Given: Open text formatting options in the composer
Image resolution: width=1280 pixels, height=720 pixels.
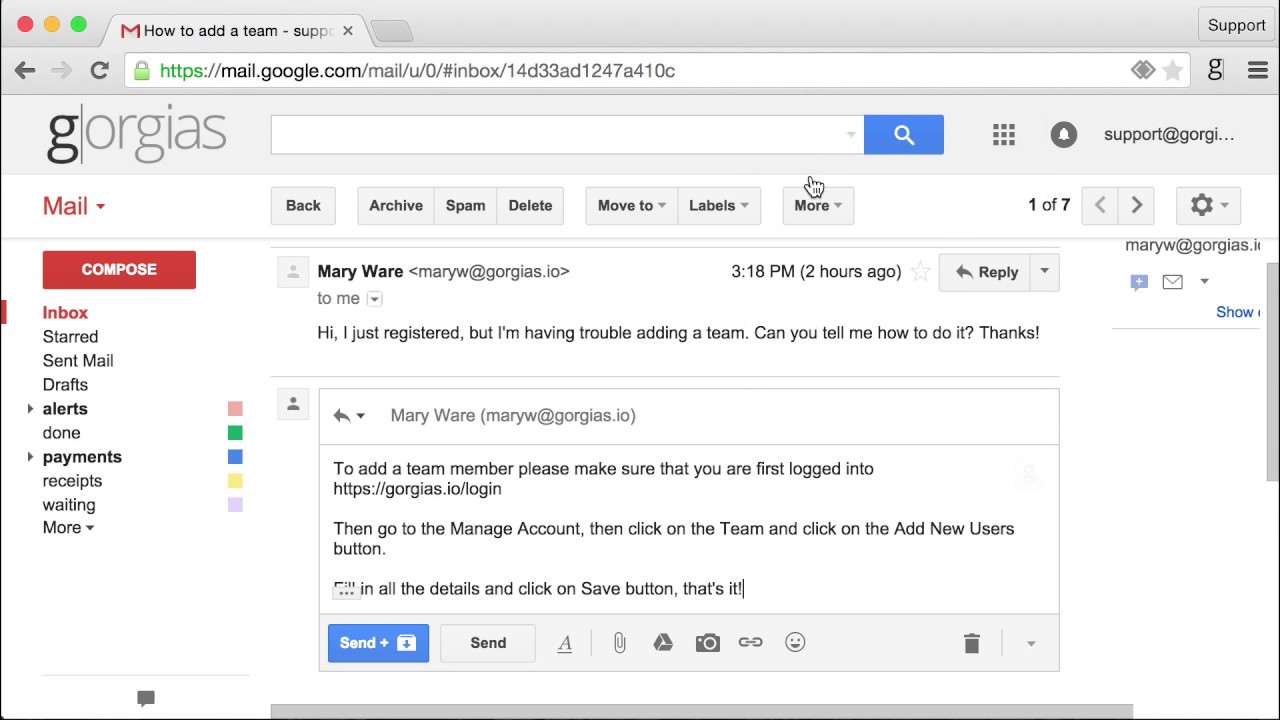Looking at the screenshot, I should 565,643.
